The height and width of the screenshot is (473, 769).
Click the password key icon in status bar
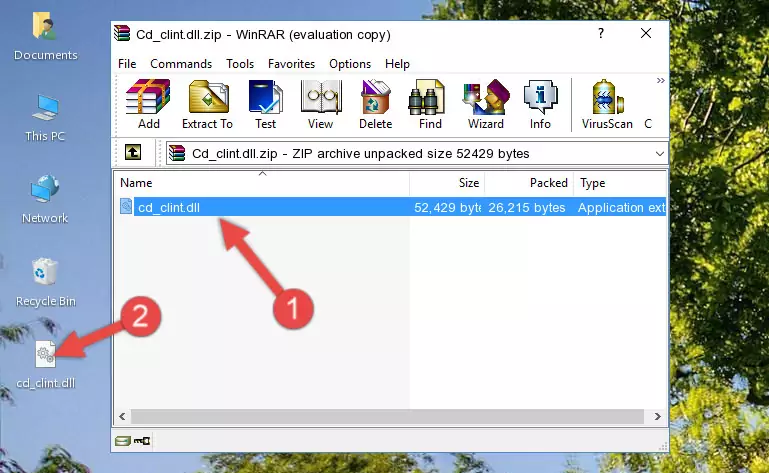(142, 441)
